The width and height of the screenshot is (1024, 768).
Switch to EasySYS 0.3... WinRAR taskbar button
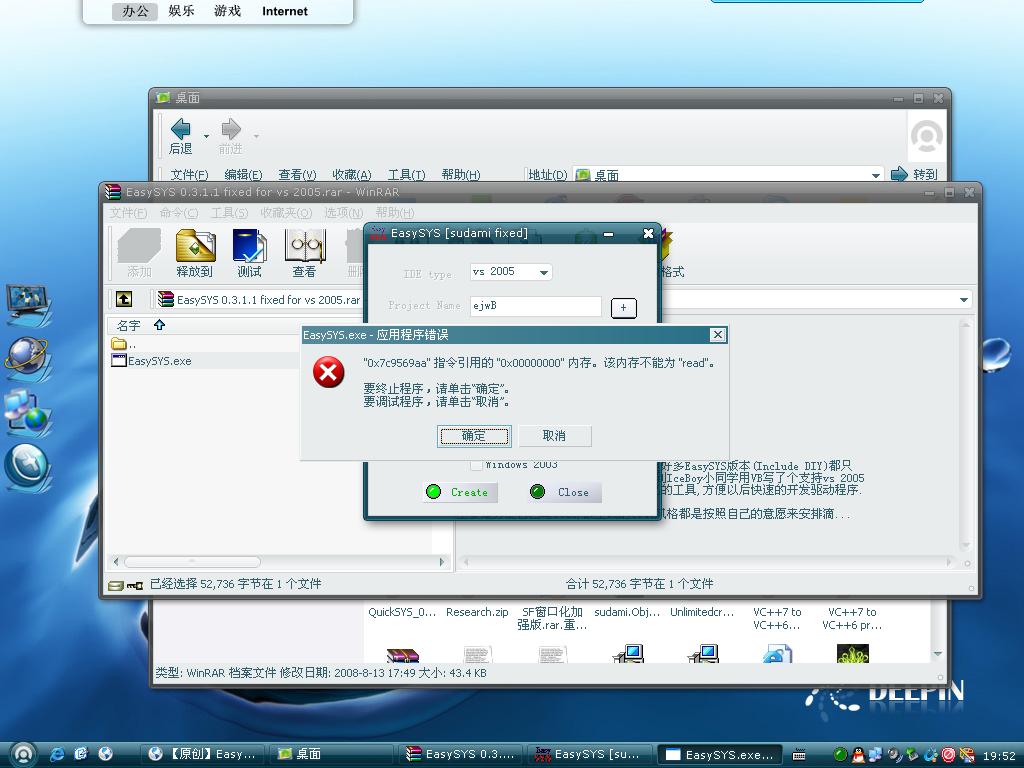[461, 754]
